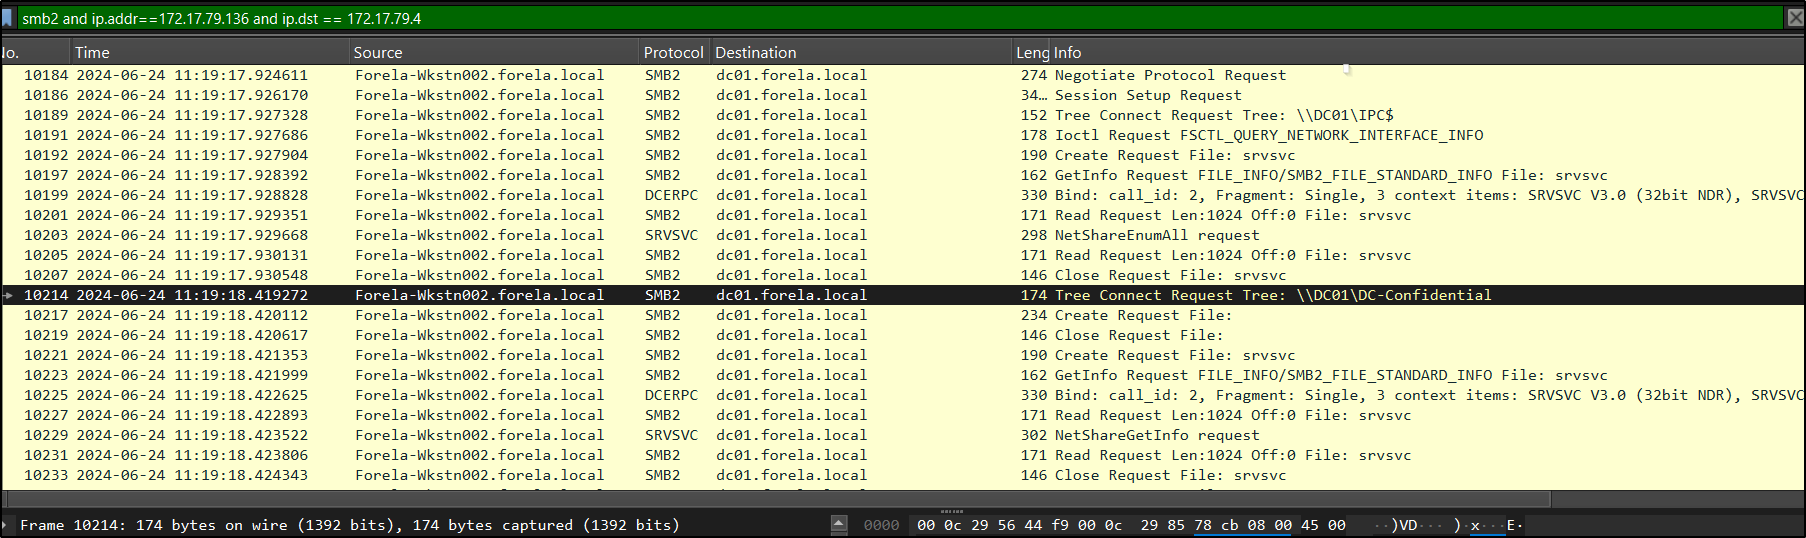This screenshot has width=1806, height=538.
Task: Click the Protocol column header
Action: (672, 52)
